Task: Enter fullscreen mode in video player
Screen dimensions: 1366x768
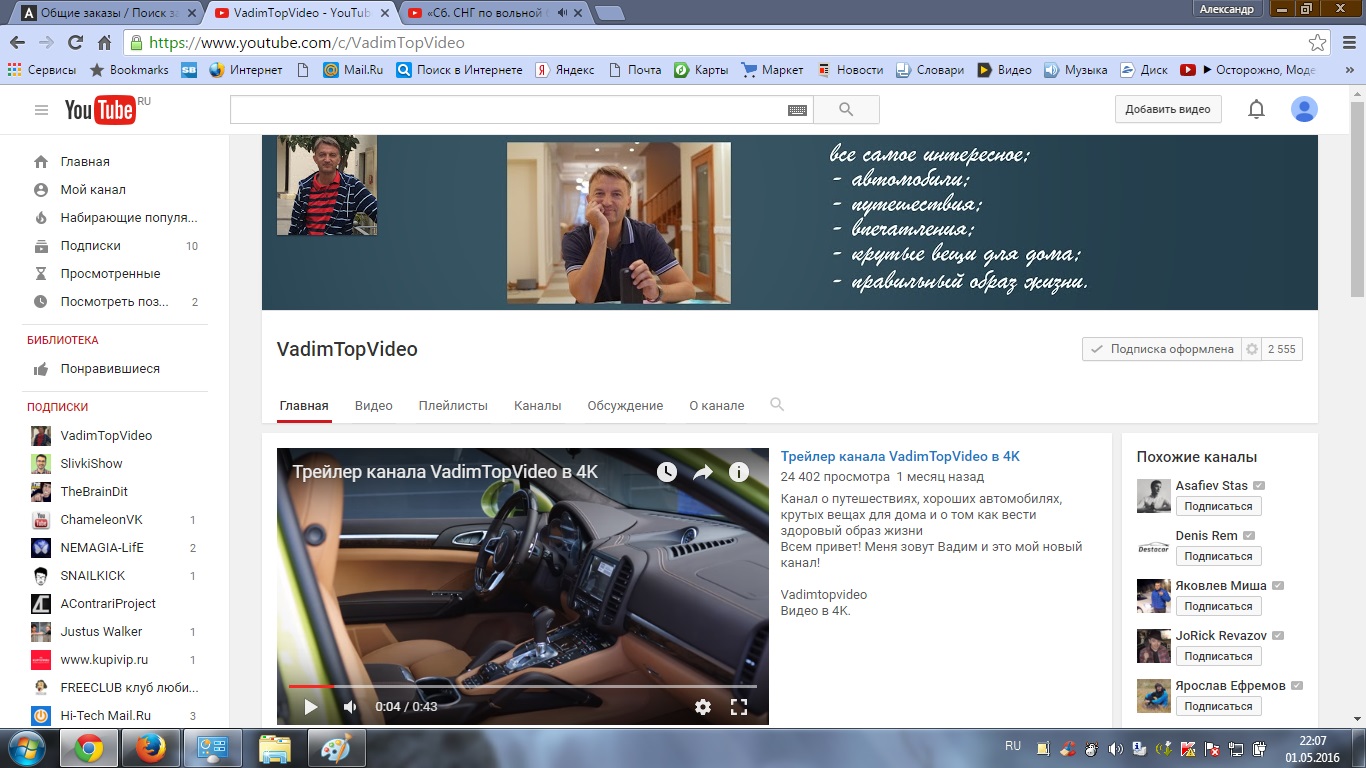Action: (x=739, y=707)
